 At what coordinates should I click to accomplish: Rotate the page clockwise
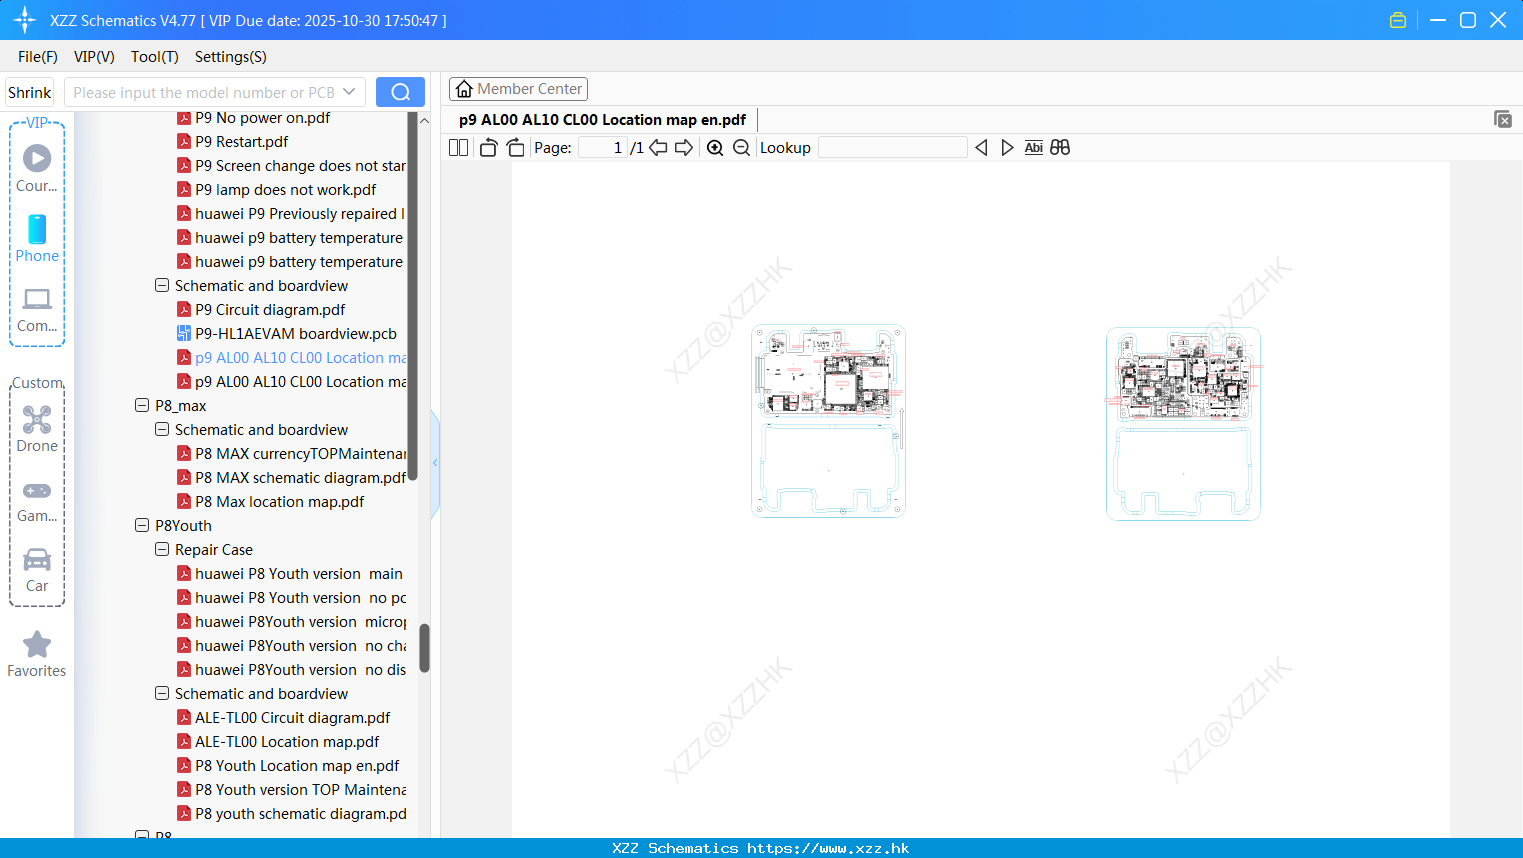(x=515, y=148)
